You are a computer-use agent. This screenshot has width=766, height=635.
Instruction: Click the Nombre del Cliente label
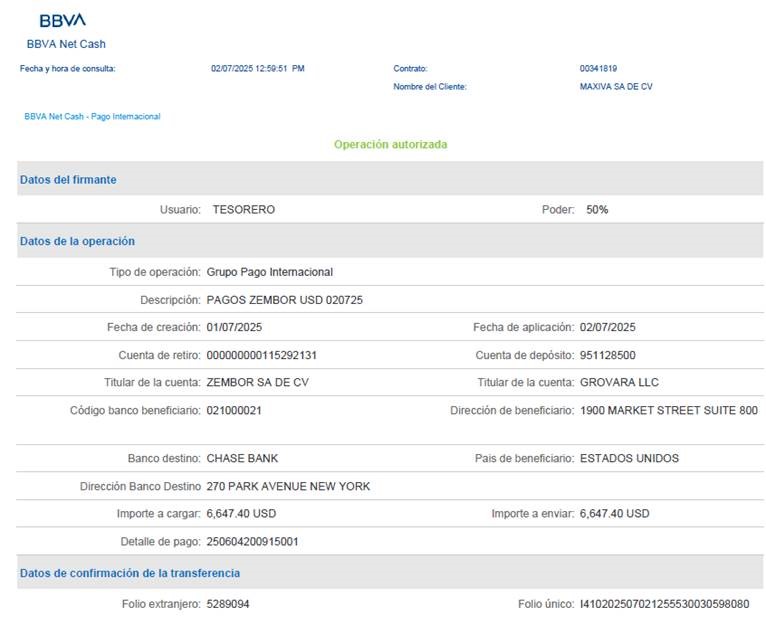point(430,86)
